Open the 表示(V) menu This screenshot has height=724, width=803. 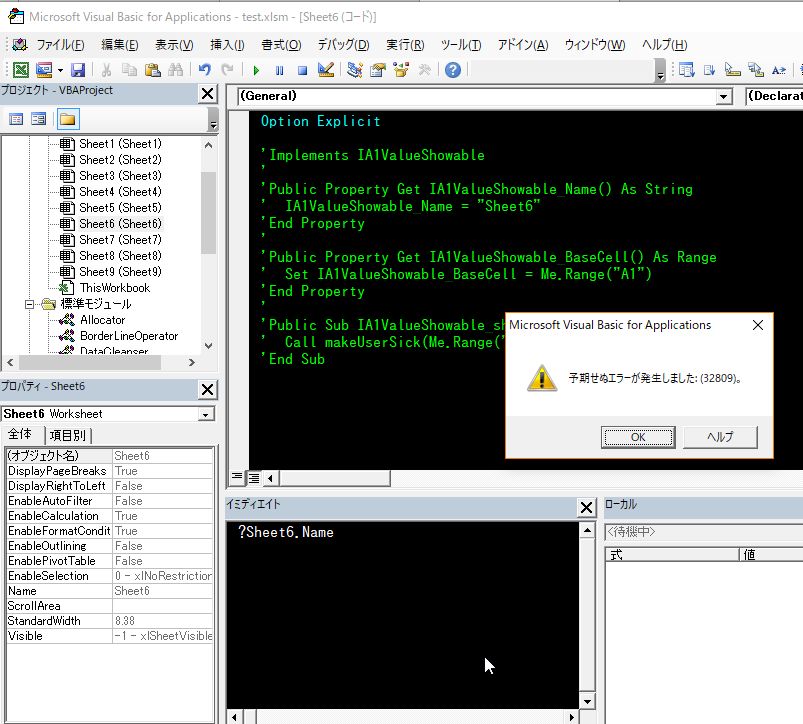pos(174,45)
